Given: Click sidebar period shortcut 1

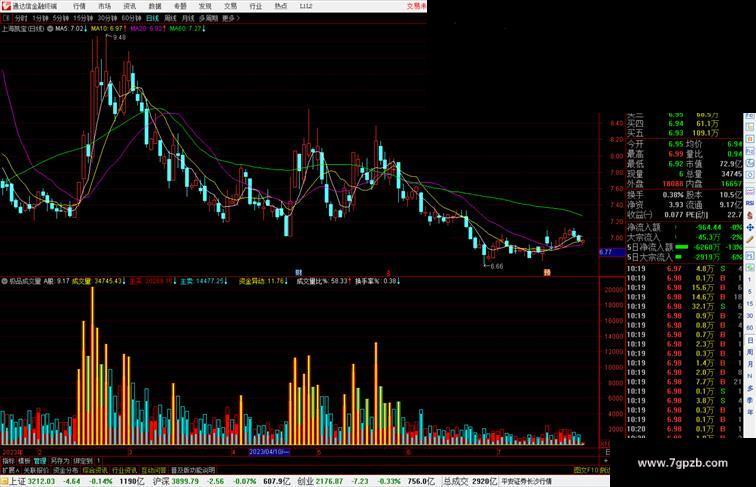Looking at the screenshot, I should [x=750, y=280].
